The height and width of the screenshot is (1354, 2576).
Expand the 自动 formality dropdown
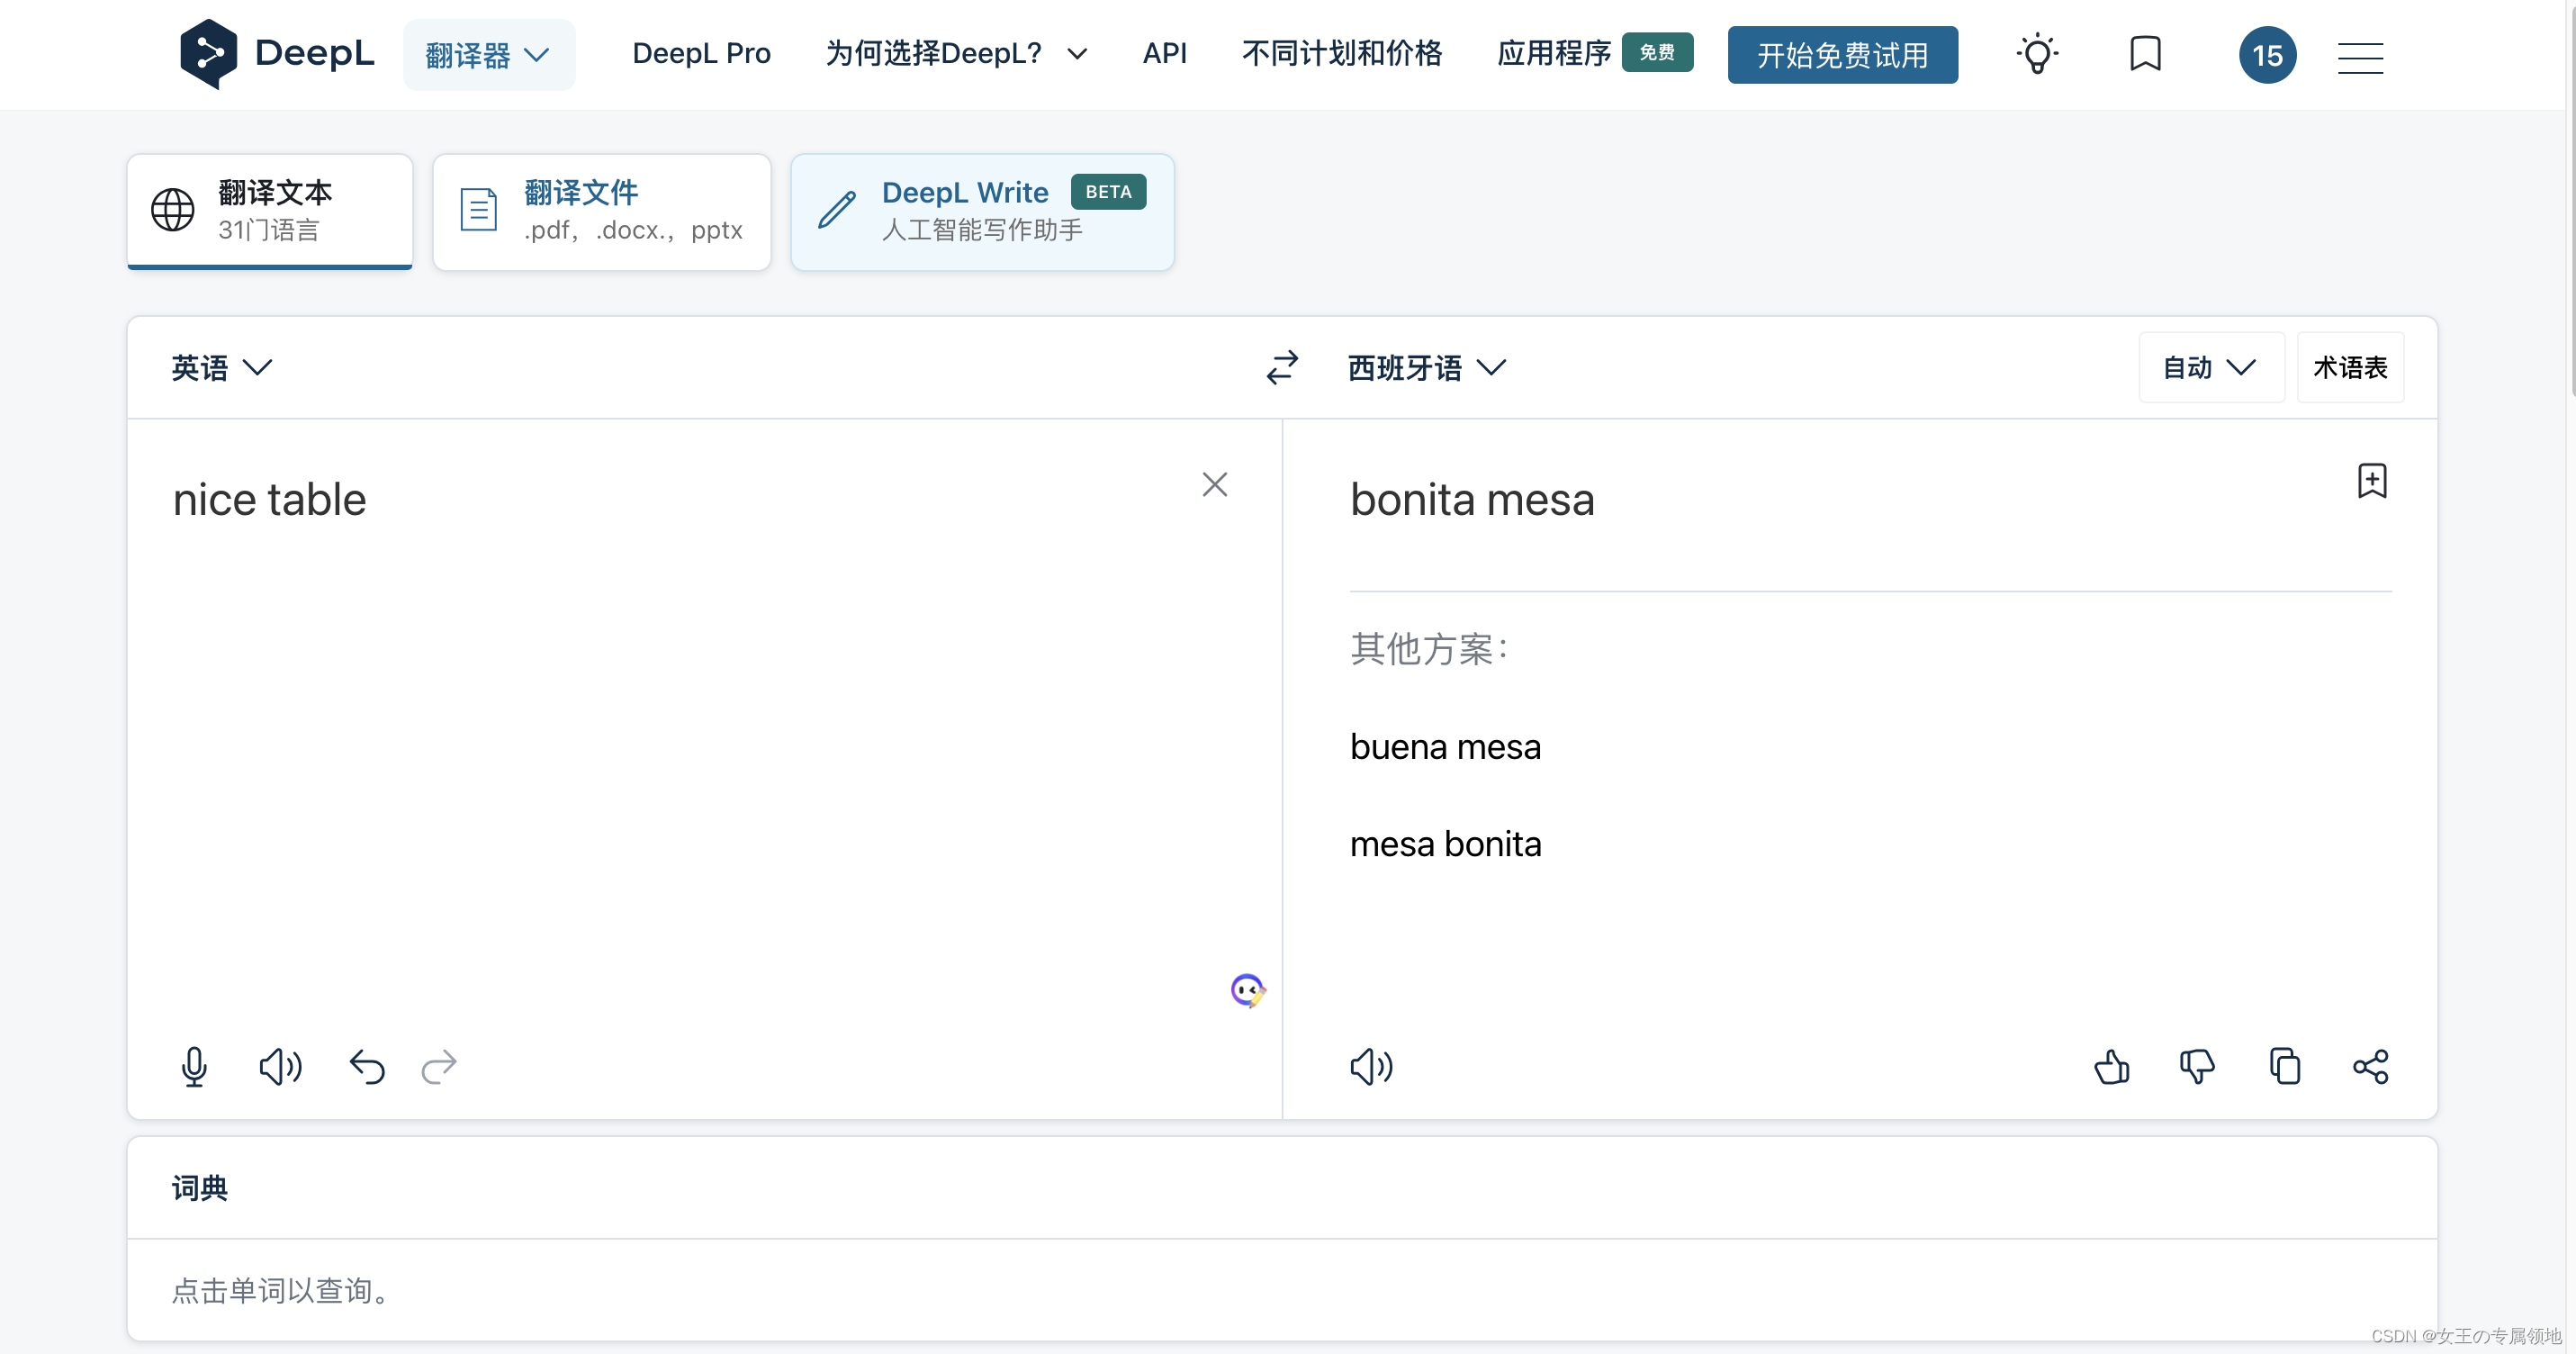tap(2210, 367)
